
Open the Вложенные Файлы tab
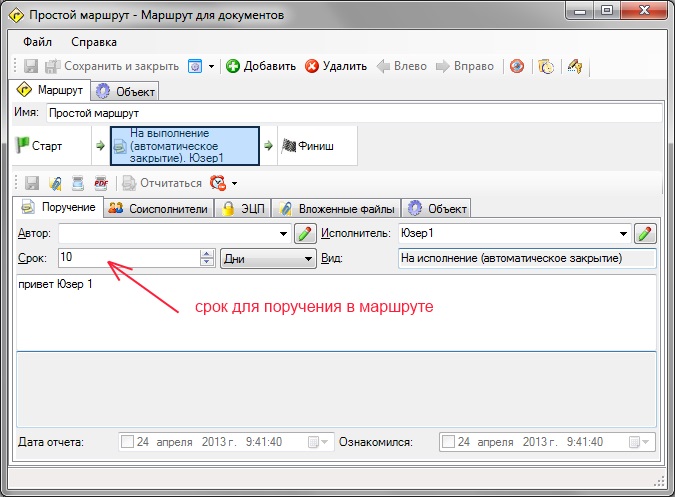337,208
